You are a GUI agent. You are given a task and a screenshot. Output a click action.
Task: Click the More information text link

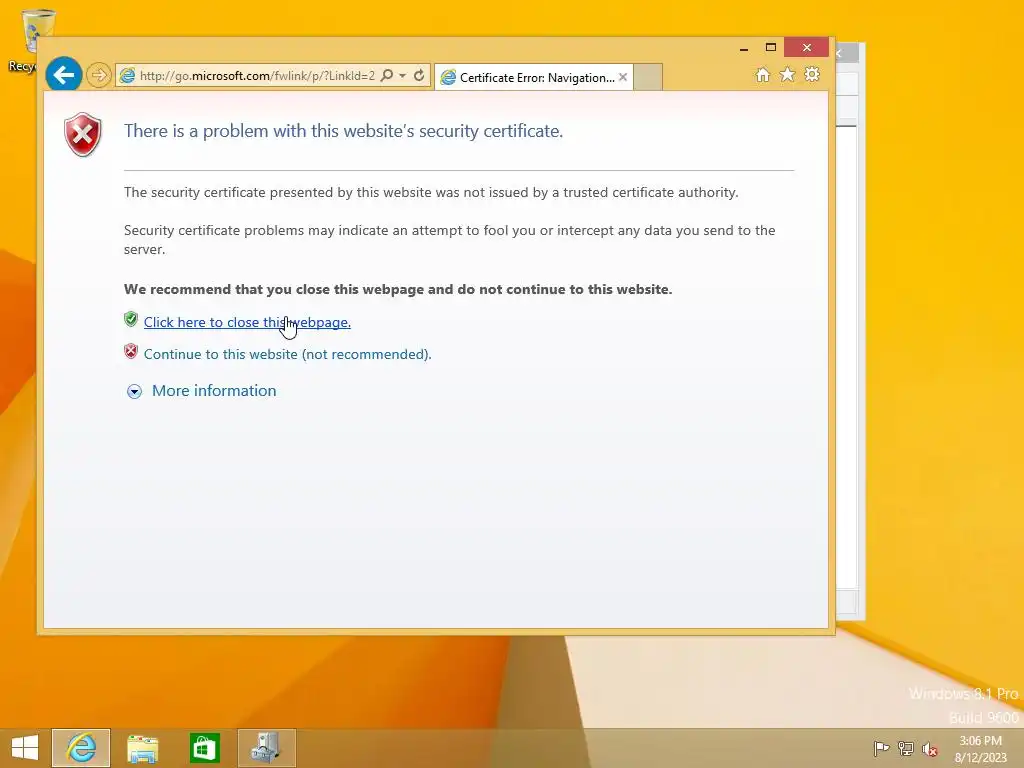pyautogui.click(x=214, y=391)
